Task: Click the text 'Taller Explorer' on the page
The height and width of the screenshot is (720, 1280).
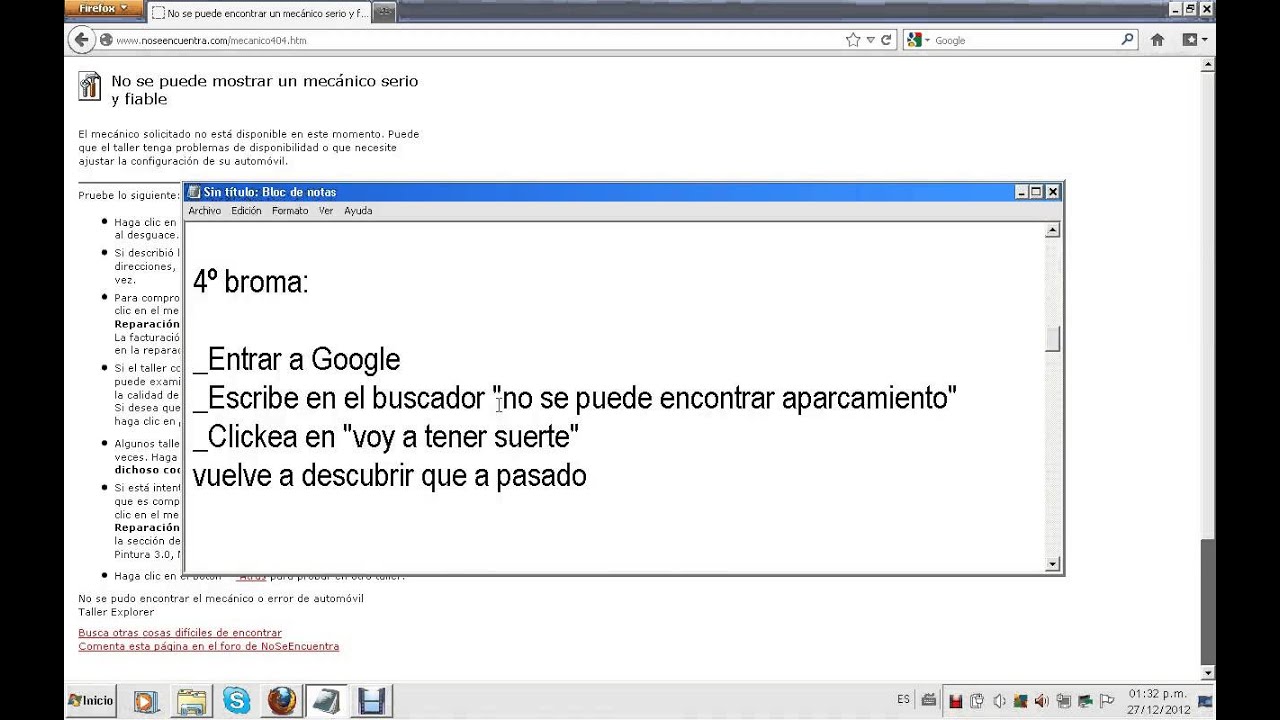Action: (x=116, y=611)
